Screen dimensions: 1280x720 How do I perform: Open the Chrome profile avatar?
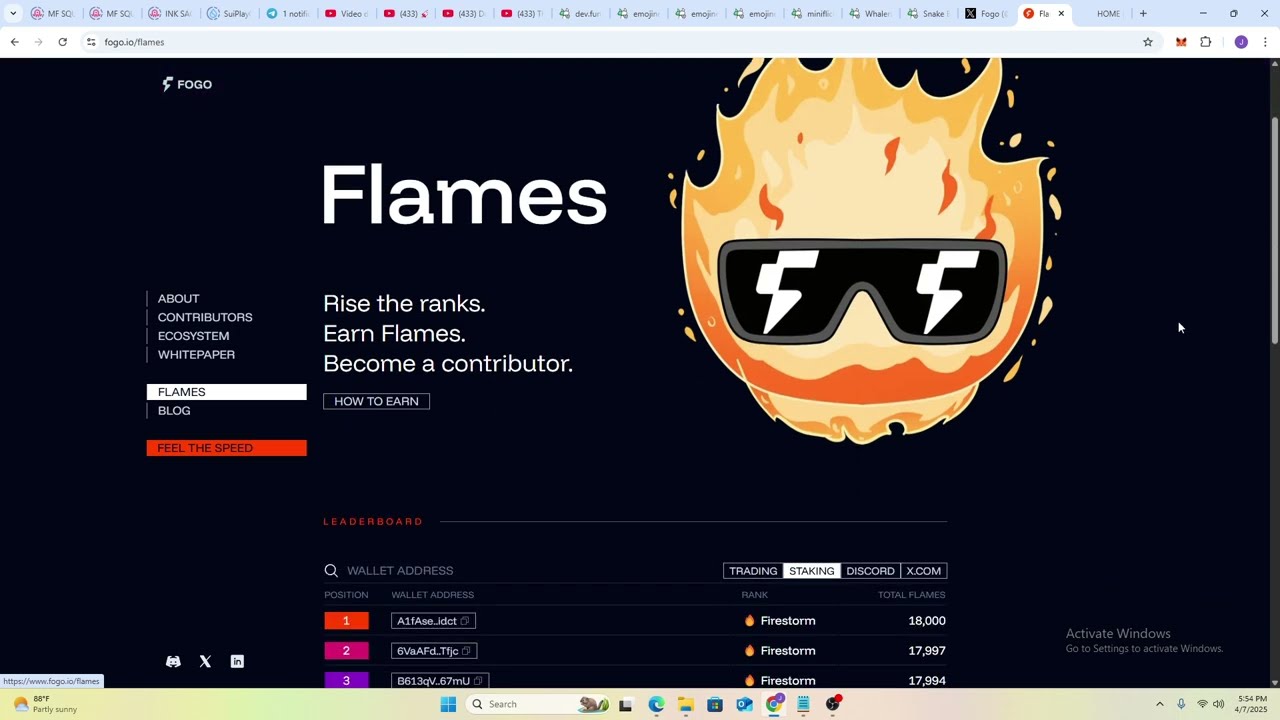click(1241, 42)
